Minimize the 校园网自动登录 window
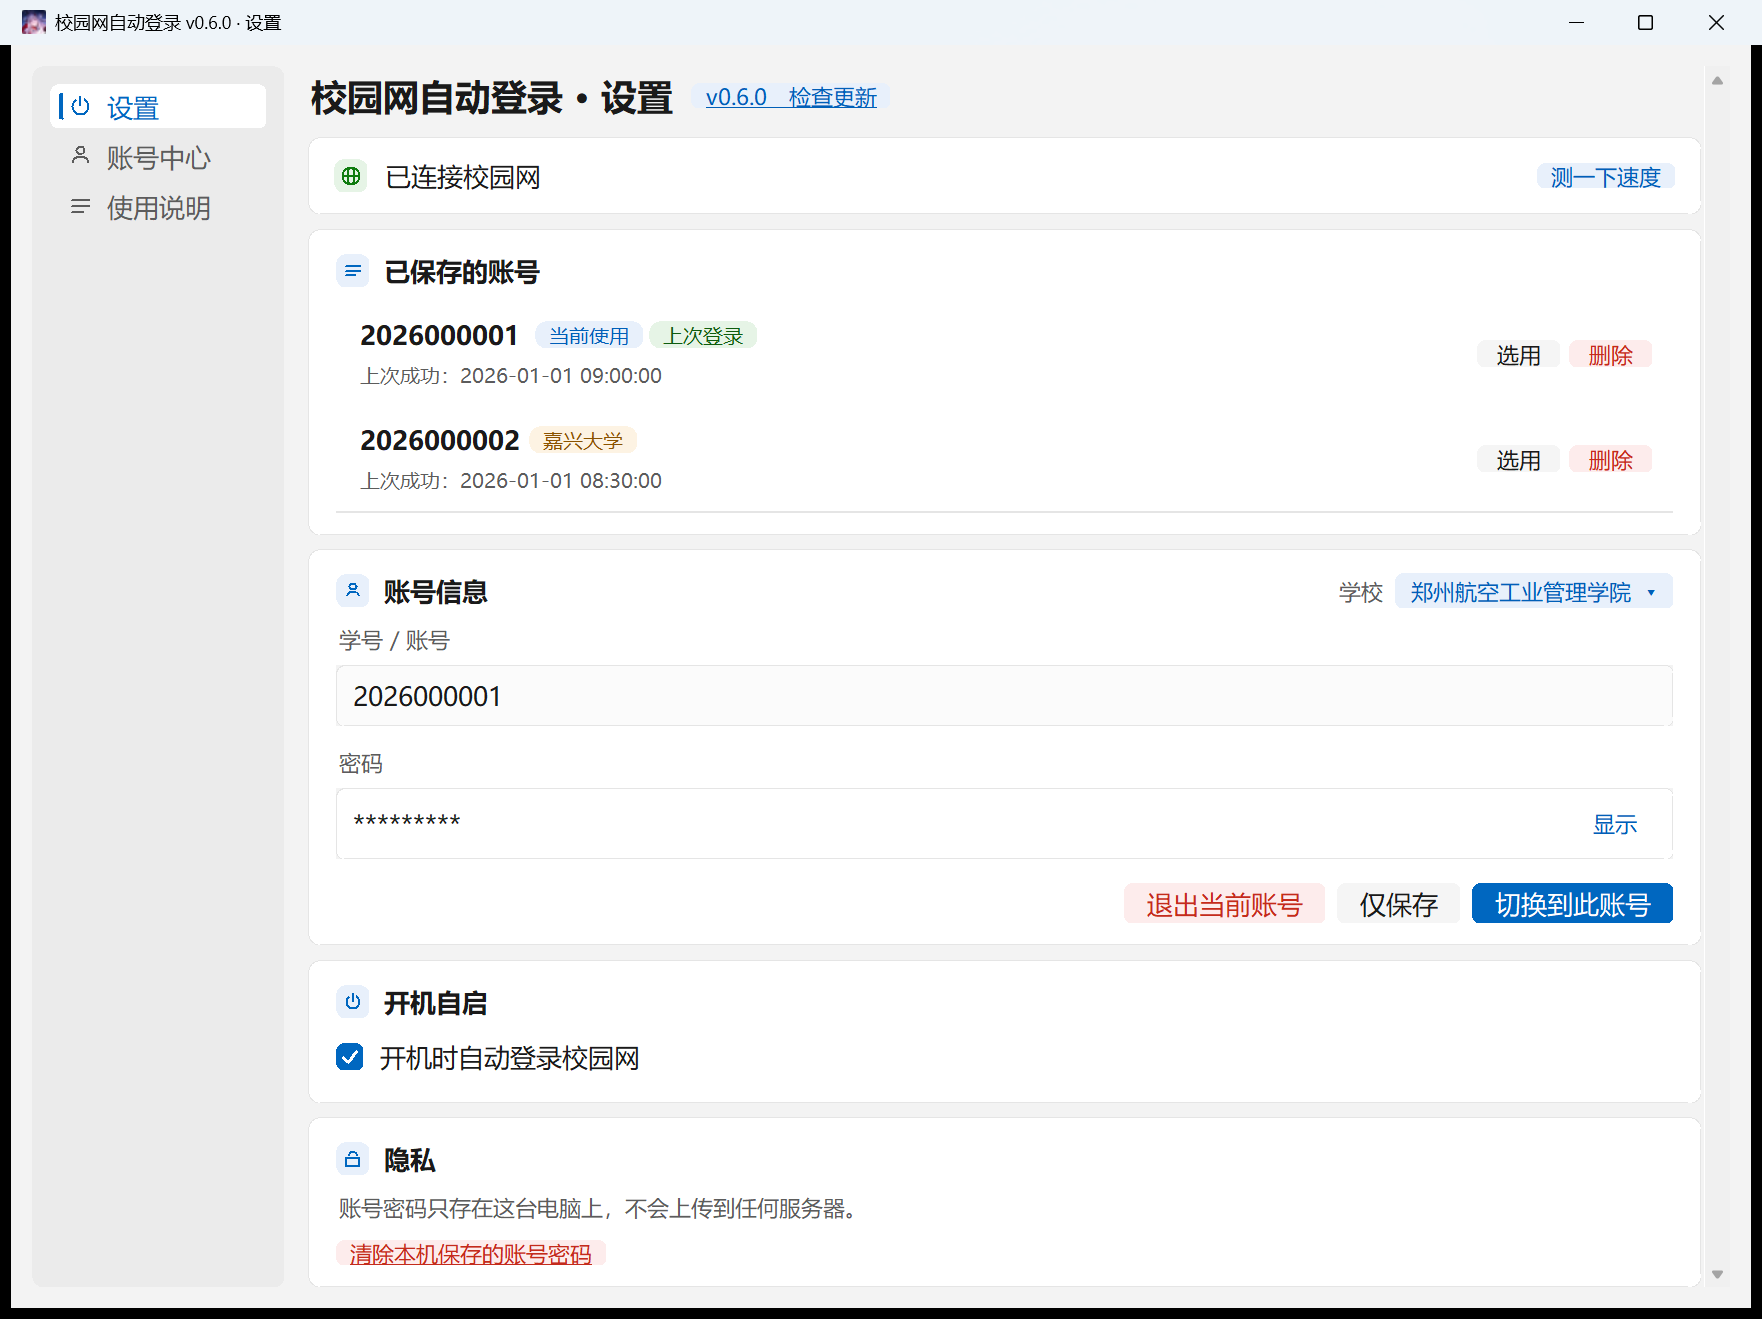 [x=1577, y=22]
